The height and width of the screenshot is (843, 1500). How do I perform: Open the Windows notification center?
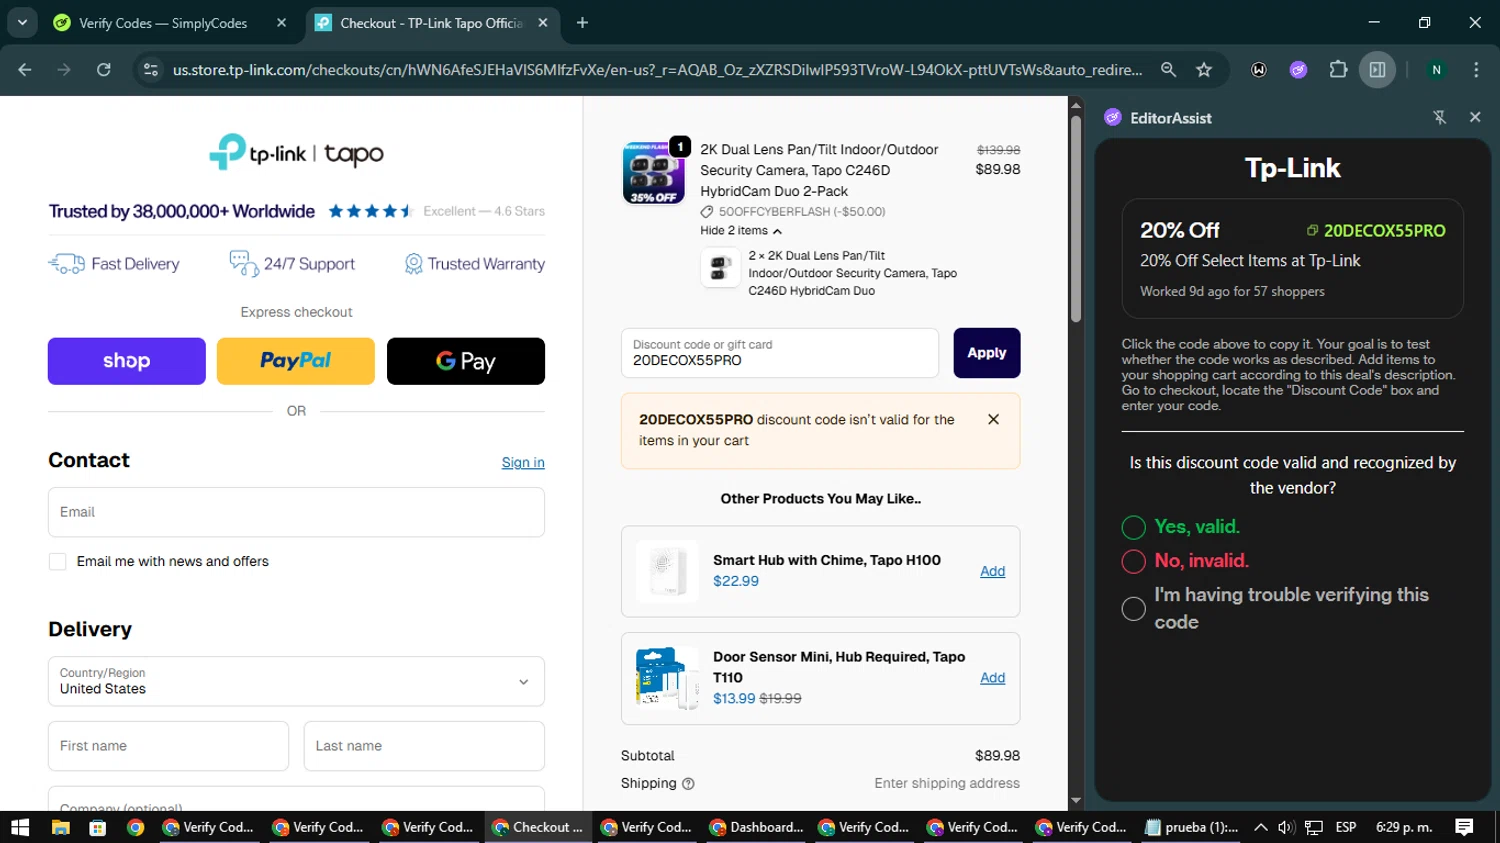point(1464,827)
